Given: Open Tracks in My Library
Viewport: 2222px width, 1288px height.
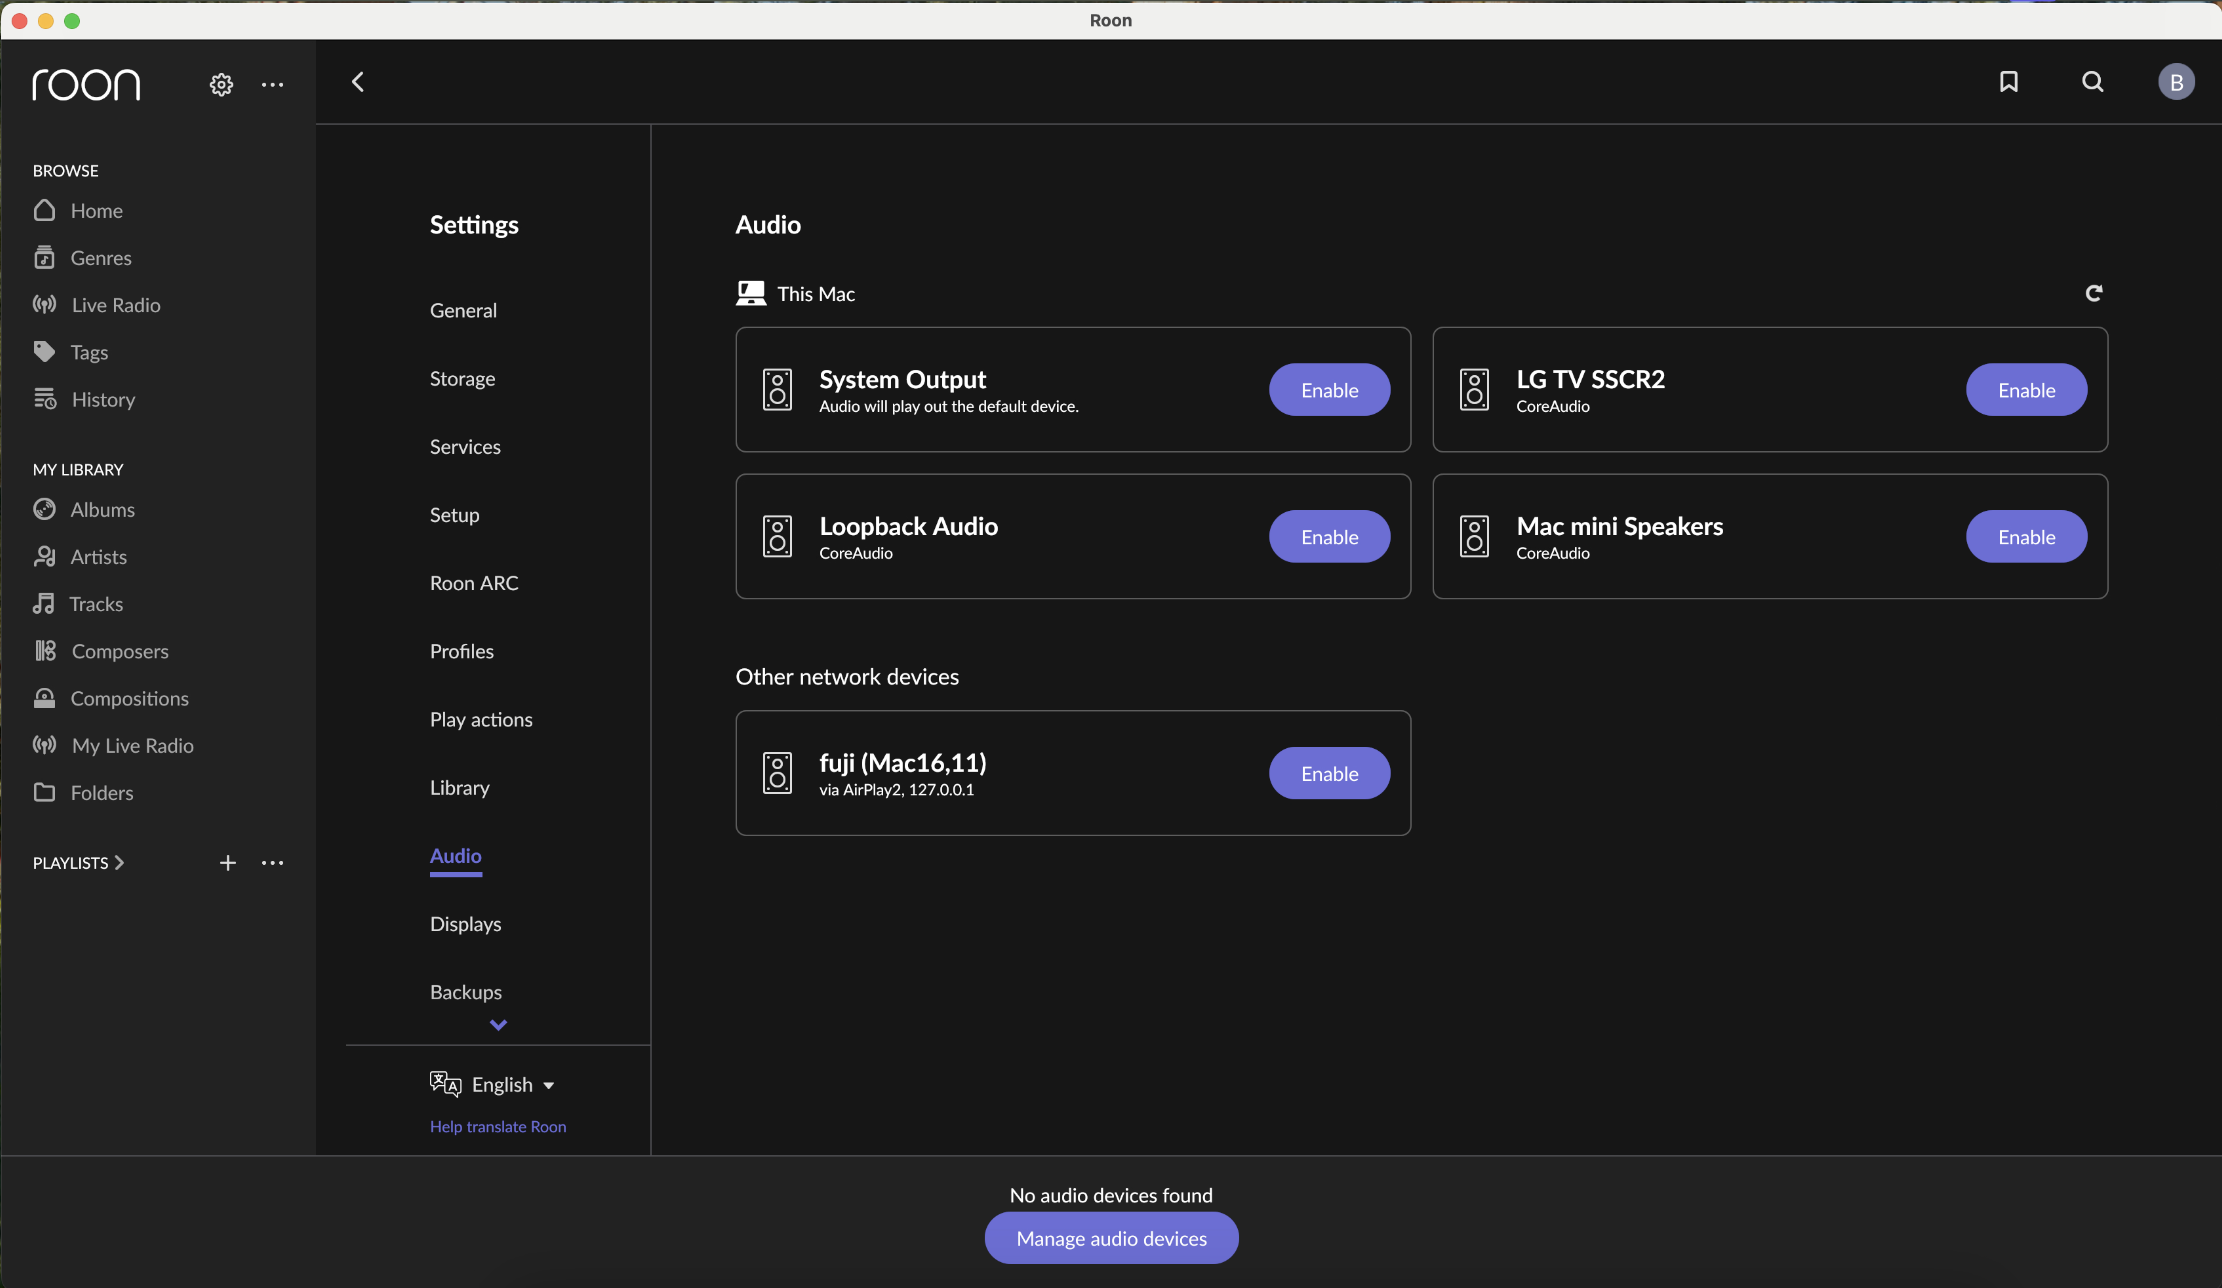Looking at the screenshot, I should [78, 604].
